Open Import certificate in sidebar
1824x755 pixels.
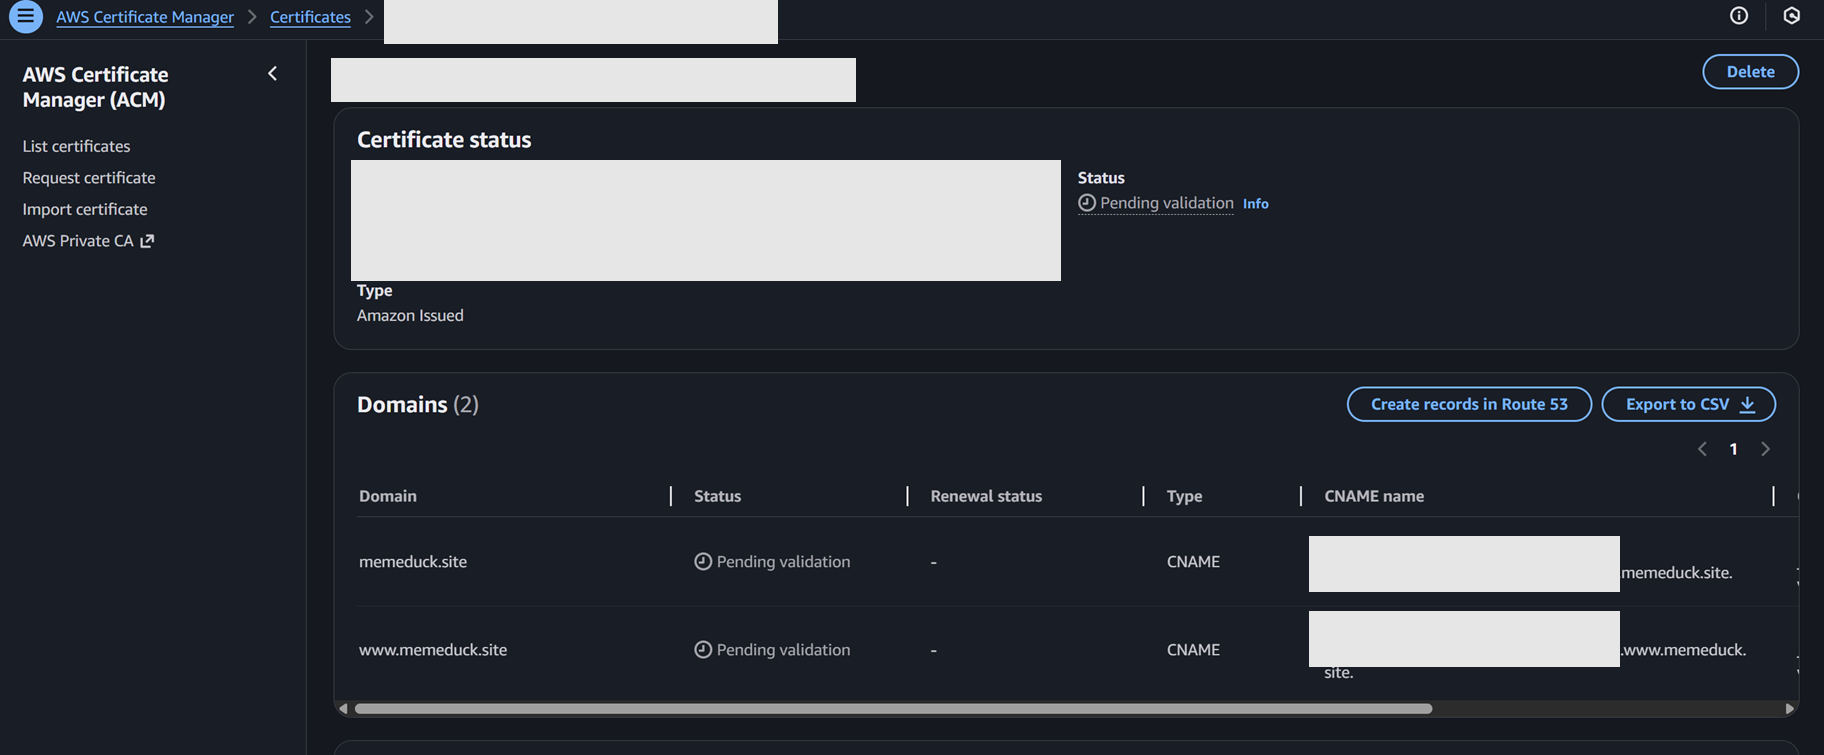85,209
